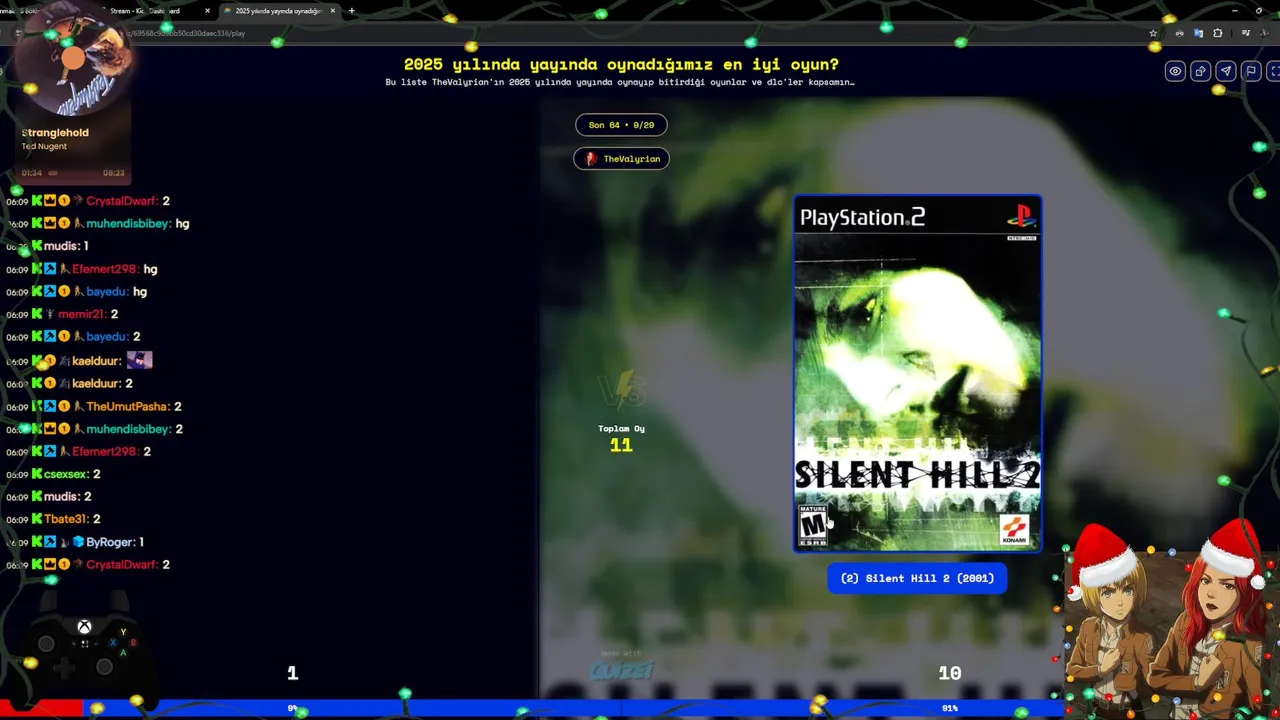Click the artist name Ted Nugent
The width and height of the screenshot is (1280, 720).
44,147
